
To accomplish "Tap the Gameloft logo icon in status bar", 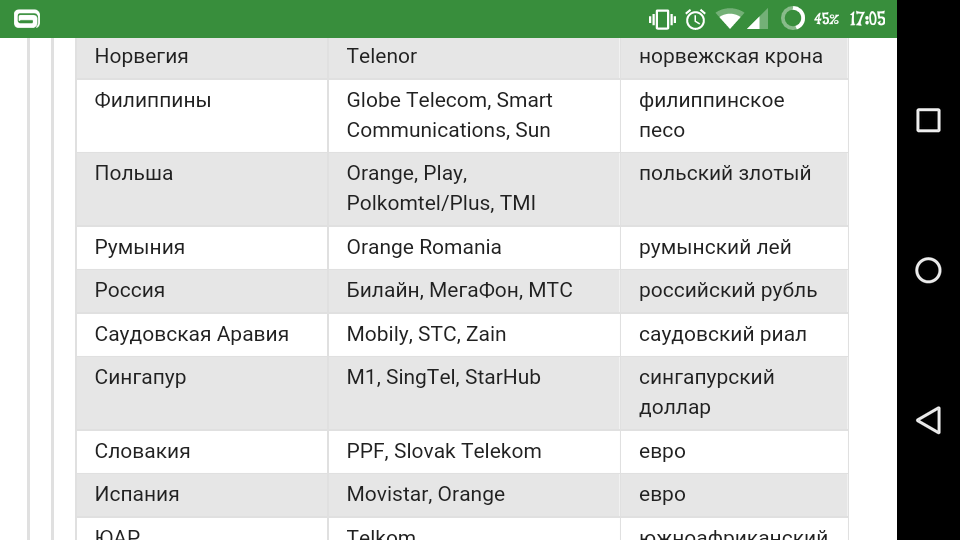I will click(27, 19).
